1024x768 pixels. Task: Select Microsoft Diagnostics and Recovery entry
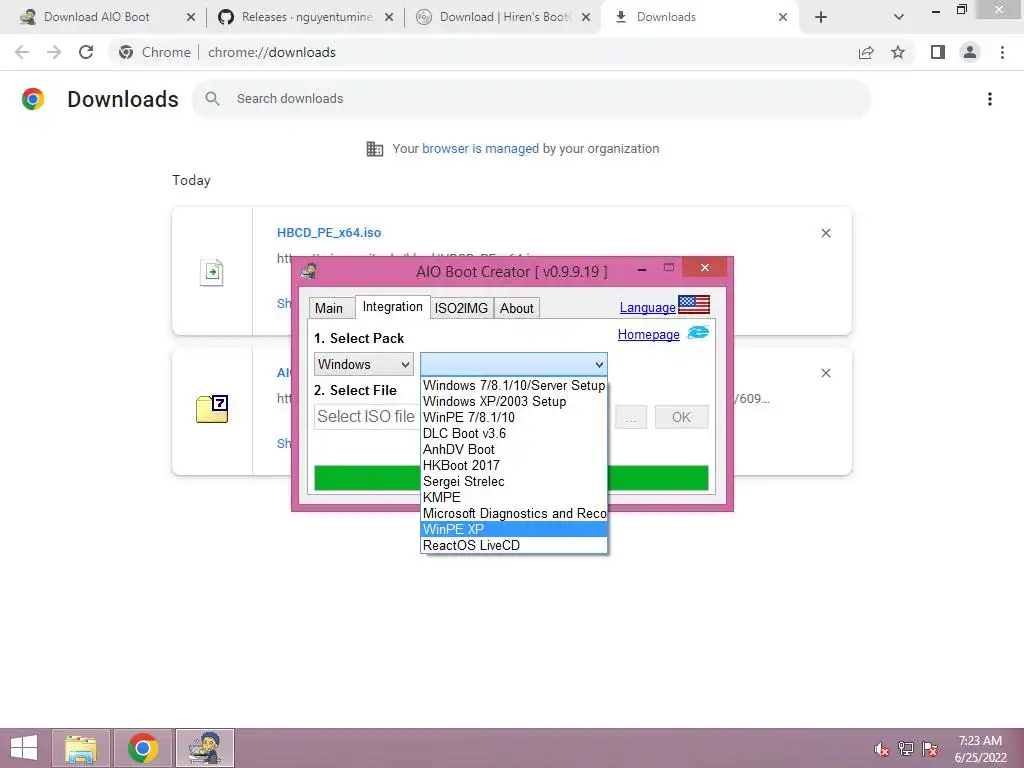pyautogui.click(x=514, y=513)
